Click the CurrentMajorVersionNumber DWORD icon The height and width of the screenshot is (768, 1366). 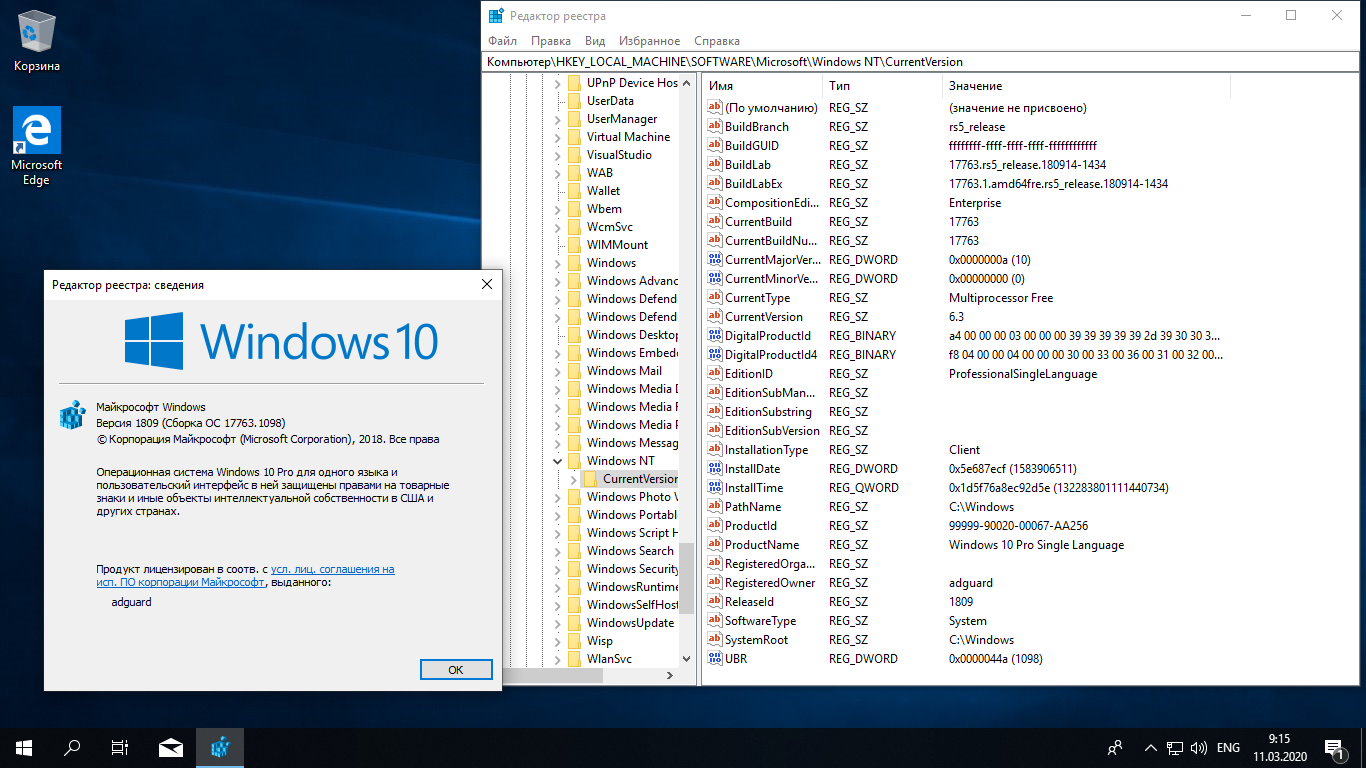coord(715,260)
